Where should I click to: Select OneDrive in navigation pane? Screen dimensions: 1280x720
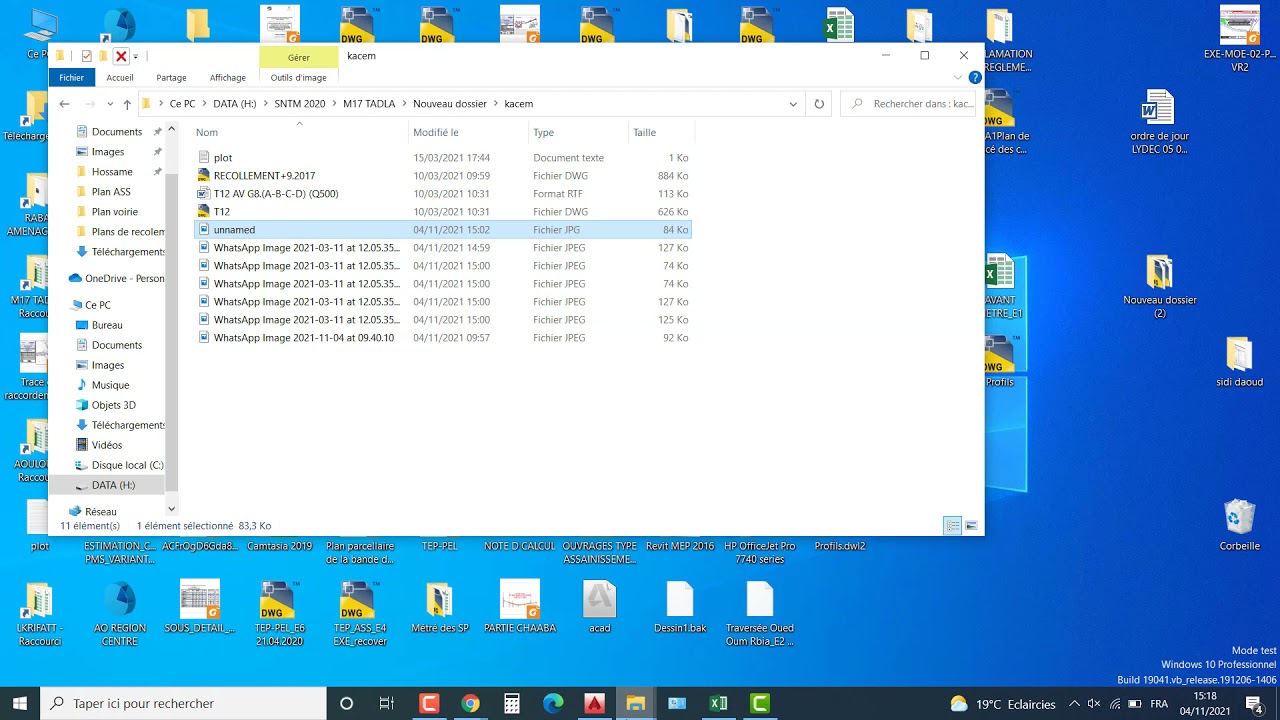click(116, 279)
